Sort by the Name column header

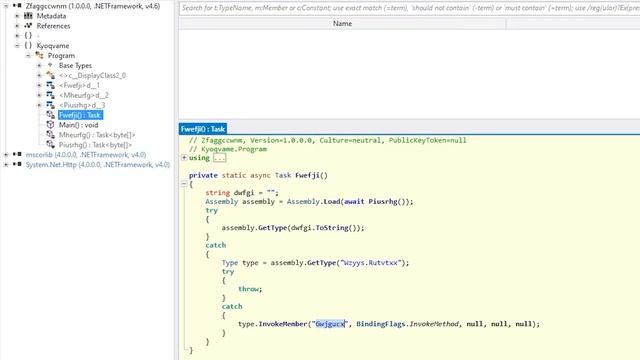click(342, 23)
